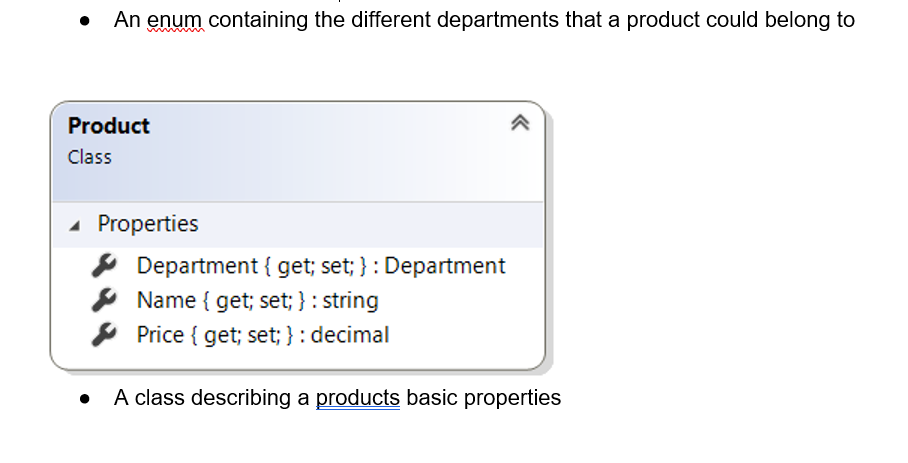Collapse the Properties section triangle
The height and width of the screenshot is (463, 908).
[75, 226]
